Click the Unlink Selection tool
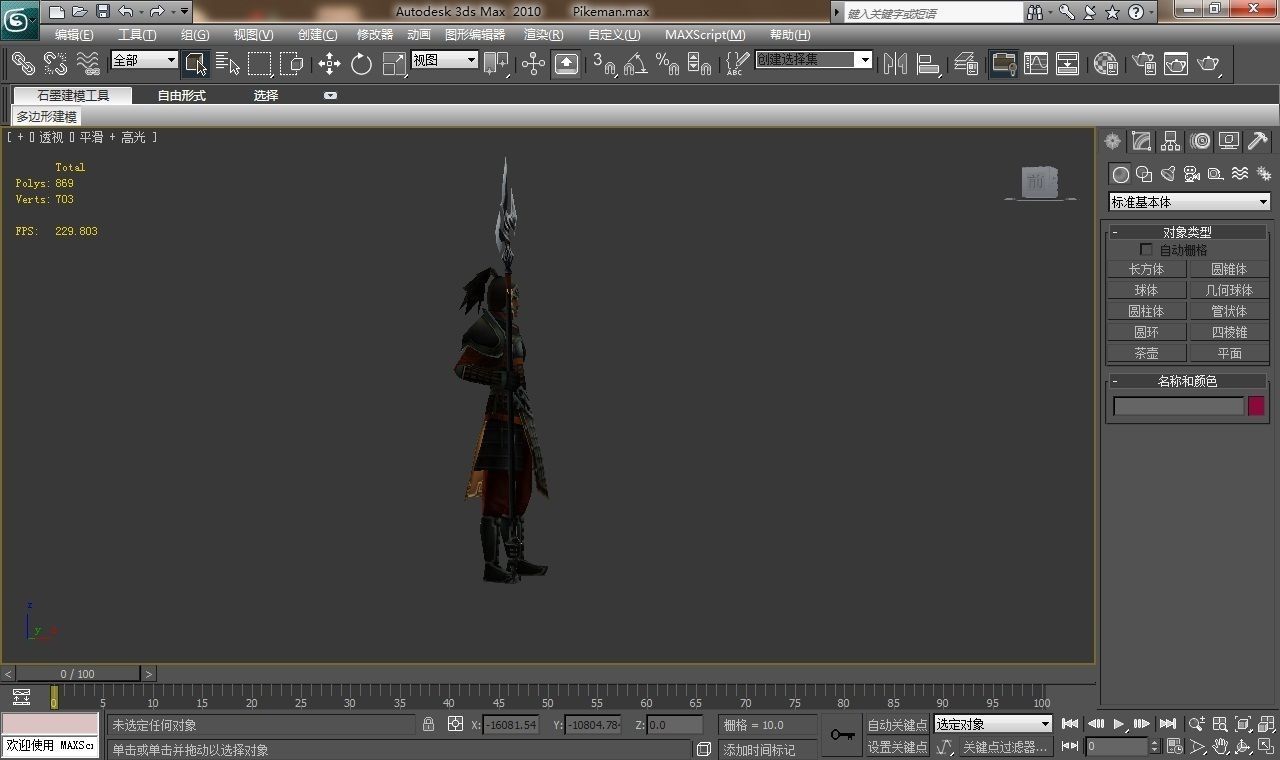 (56, 64)
